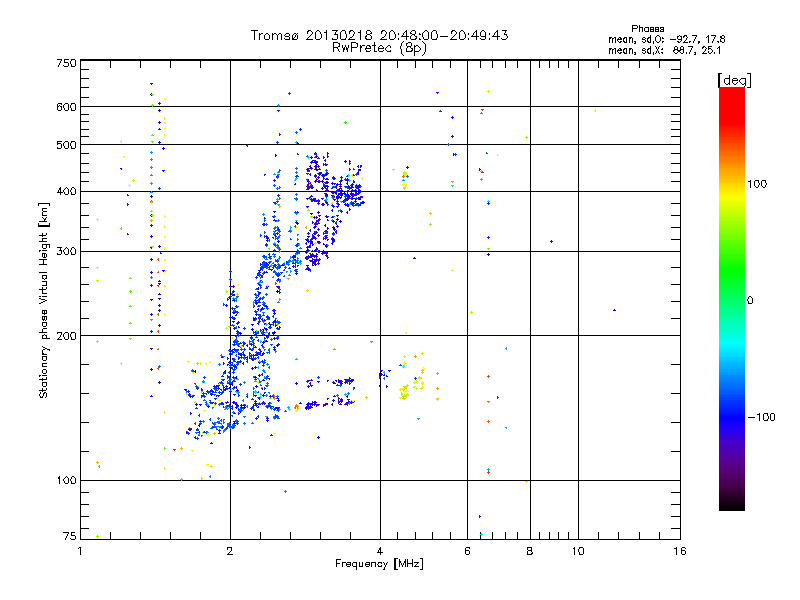Image resolution: width=800 pixels, height=600 pixels.
Task: Click the 'Stationary phase Virtual Height [km]' axis title
Action: pos(44,301)
